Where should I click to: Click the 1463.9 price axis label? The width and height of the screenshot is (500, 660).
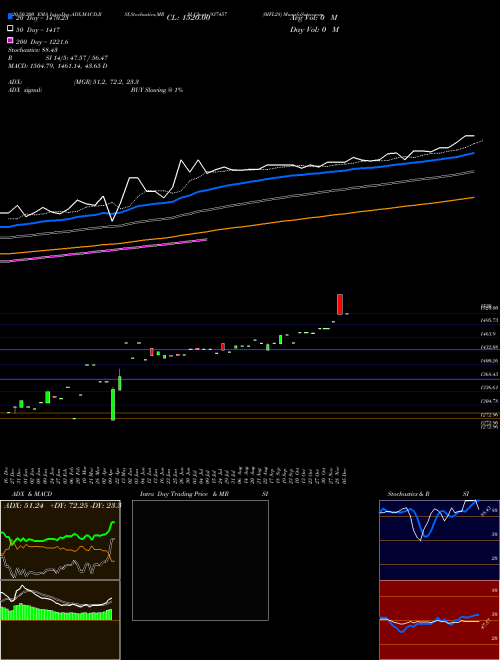tap(489, 334)
